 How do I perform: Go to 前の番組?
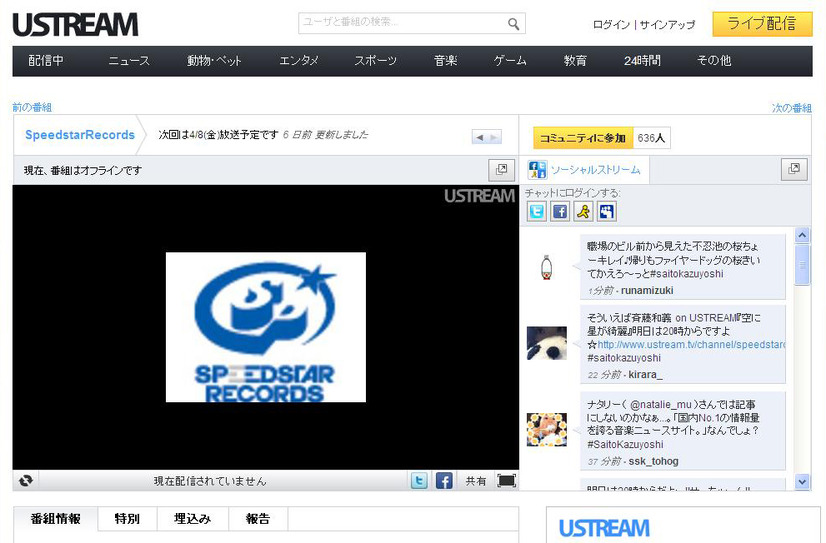32,107
